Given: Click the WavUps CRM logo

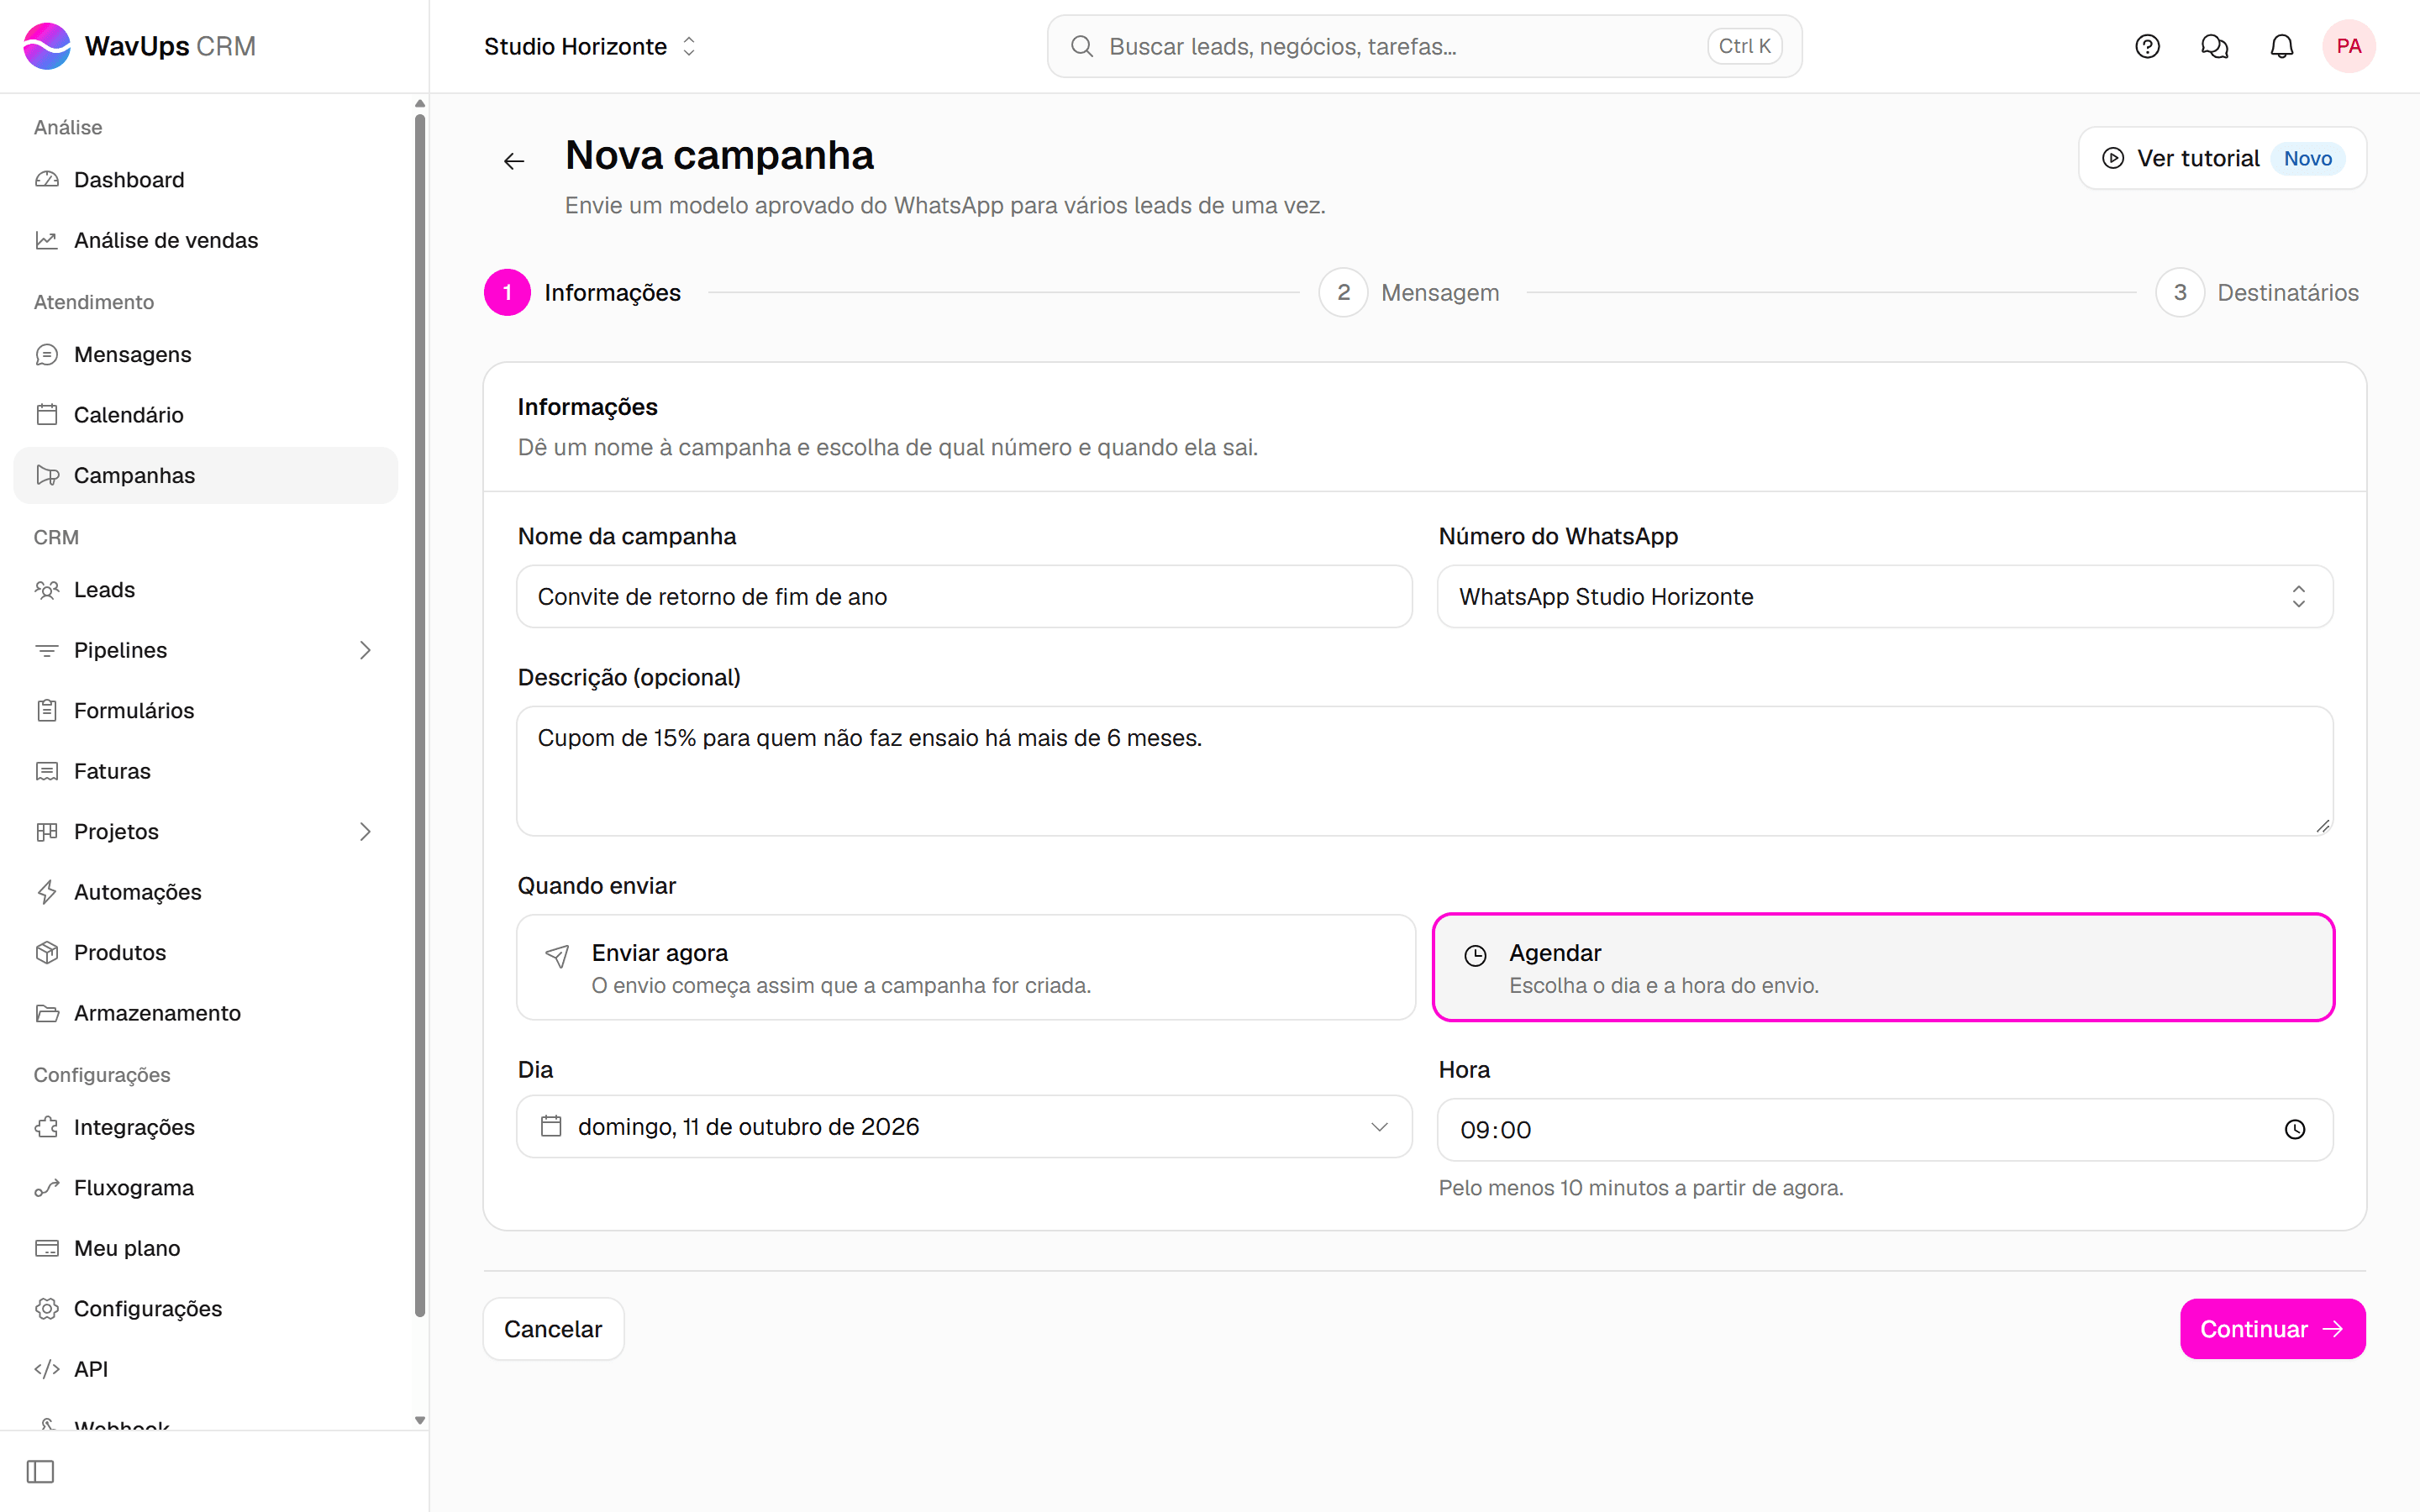Looking at the screenshot, I should [x=140, y=46].
